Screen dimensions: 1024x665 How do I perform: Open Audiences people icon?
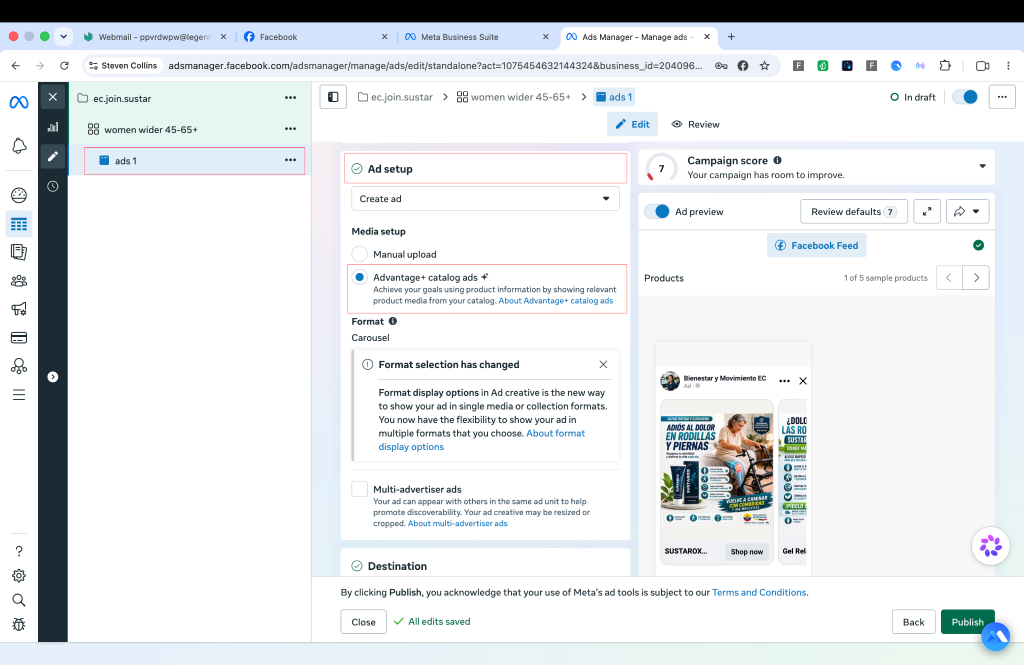pyautogui.click(x=19, y=281)
